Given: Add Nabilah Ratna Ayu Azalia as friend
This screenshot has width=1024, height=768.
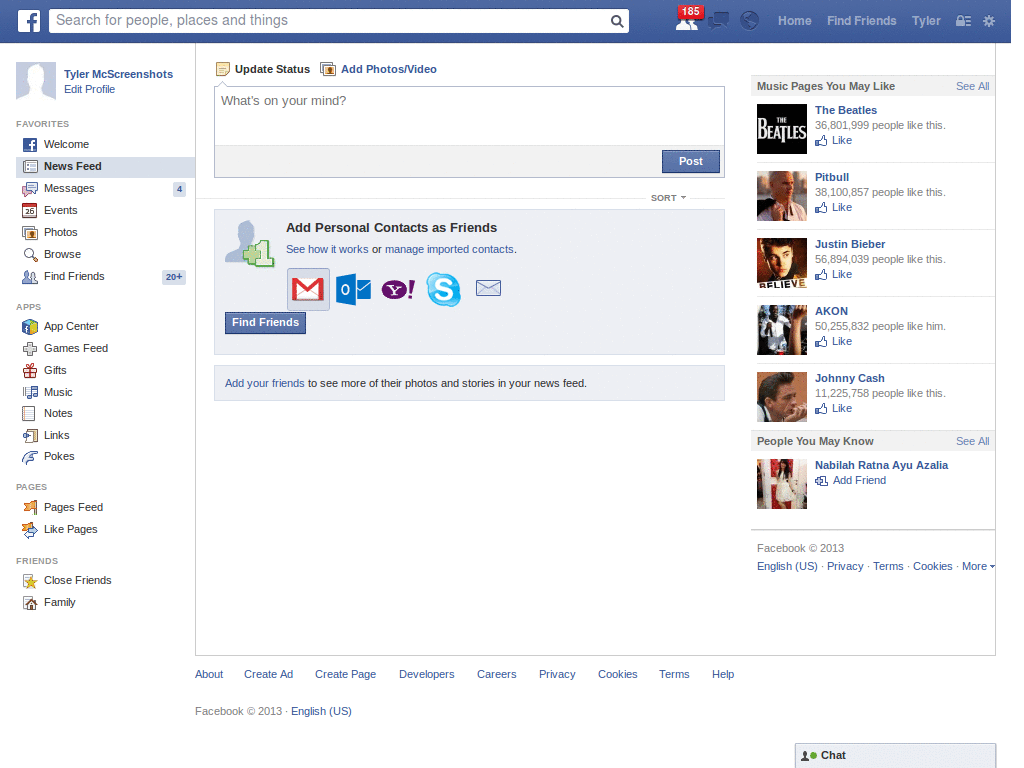Looking at the screenshot, I should 851,481.
